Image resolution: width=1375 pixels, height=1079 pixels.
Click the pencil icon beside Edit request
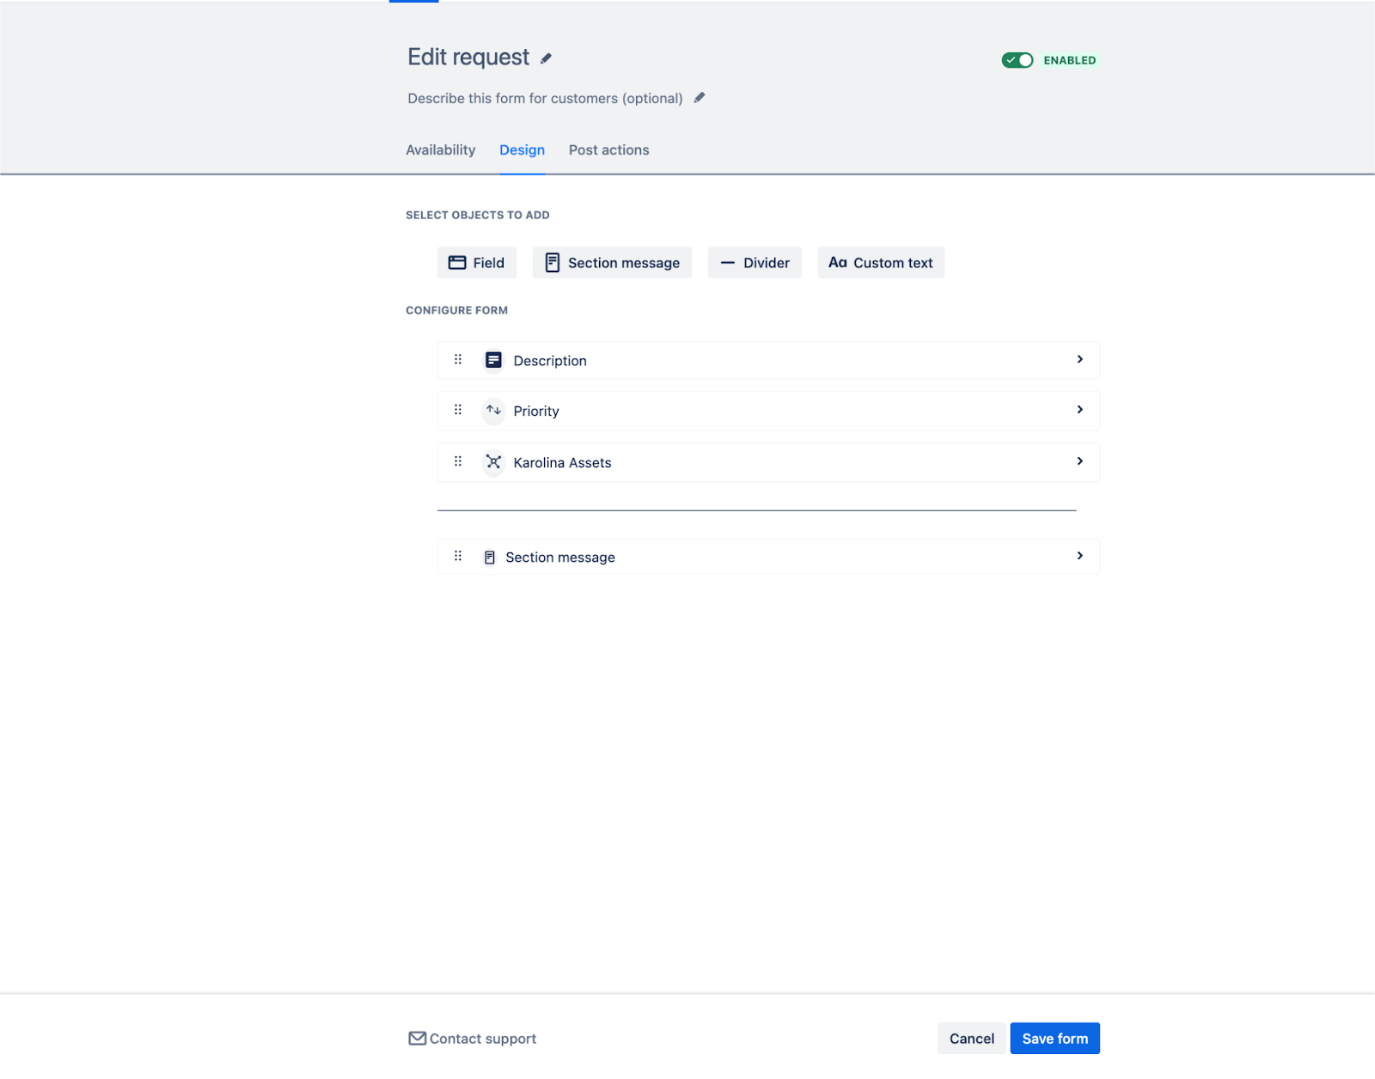click(x=546, y=58)
